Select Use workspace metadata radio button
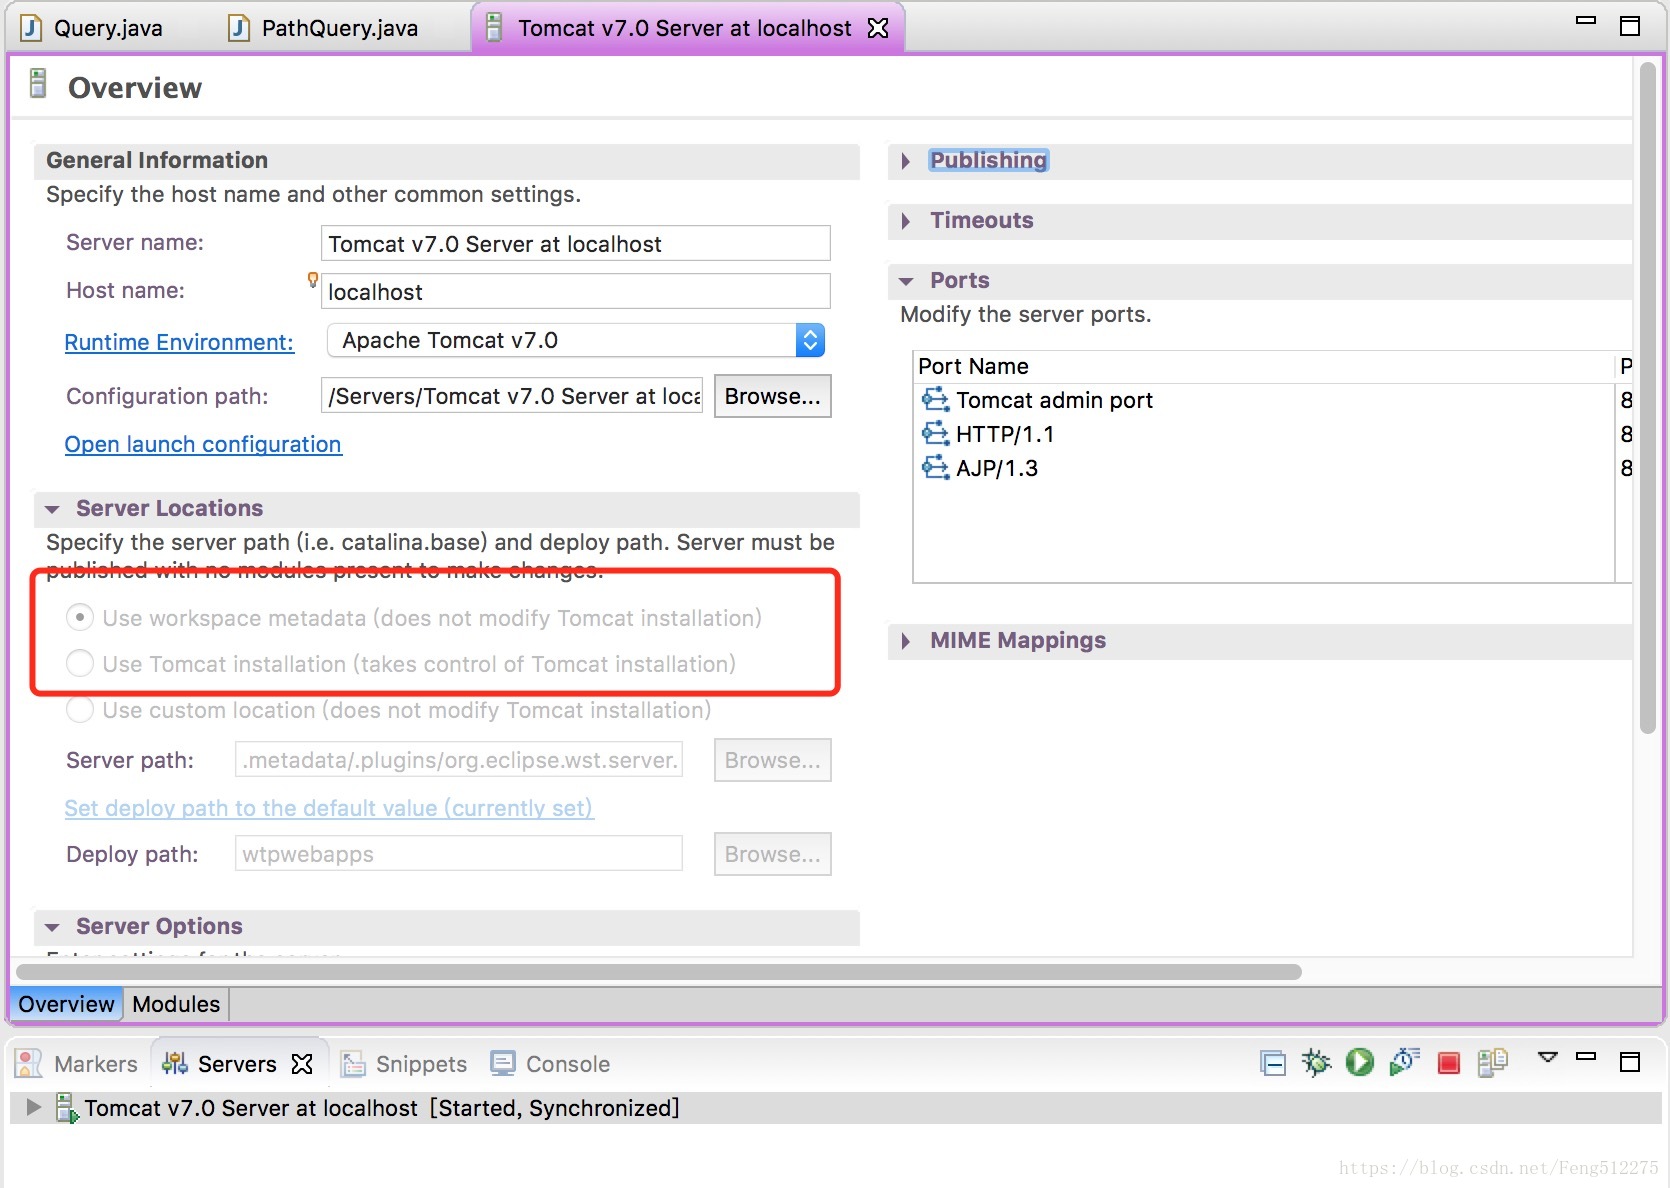 point(80,618)
